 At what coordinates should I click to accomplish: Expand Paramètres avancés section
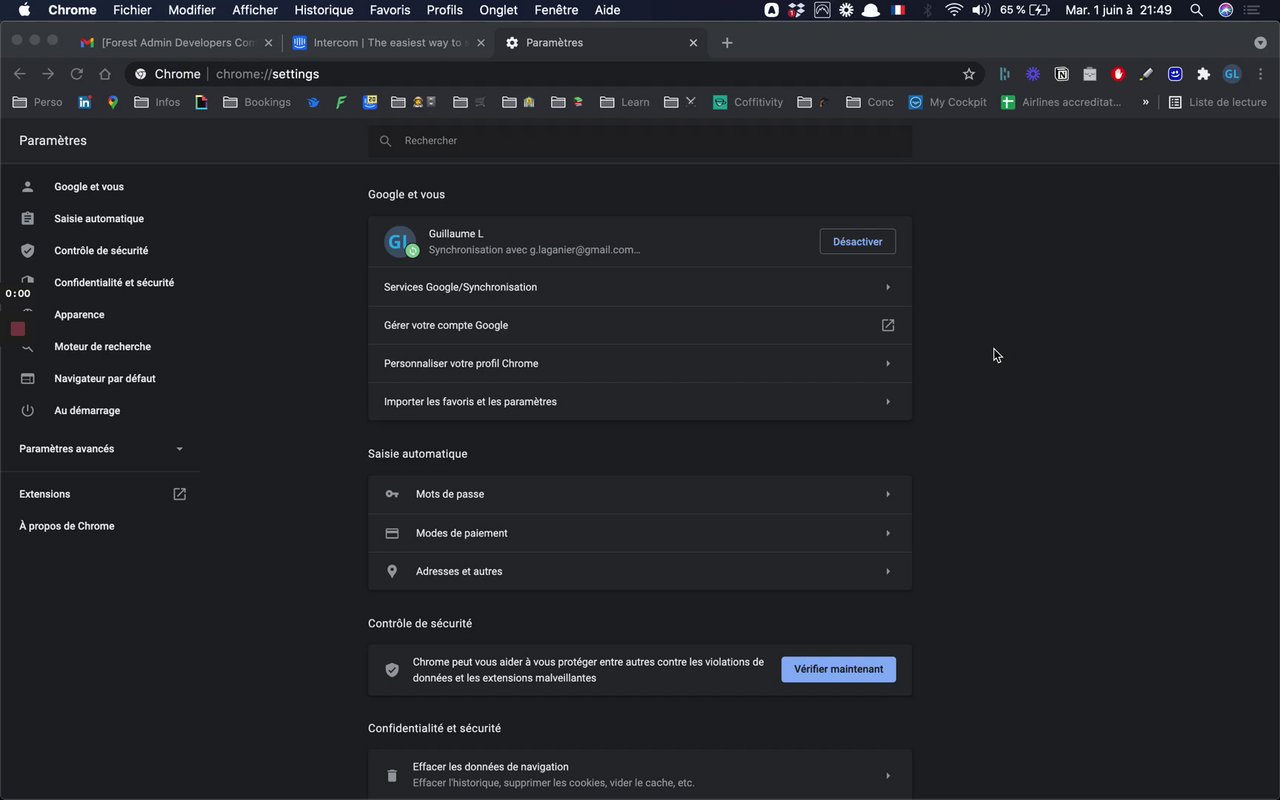[x=101, y=449]
